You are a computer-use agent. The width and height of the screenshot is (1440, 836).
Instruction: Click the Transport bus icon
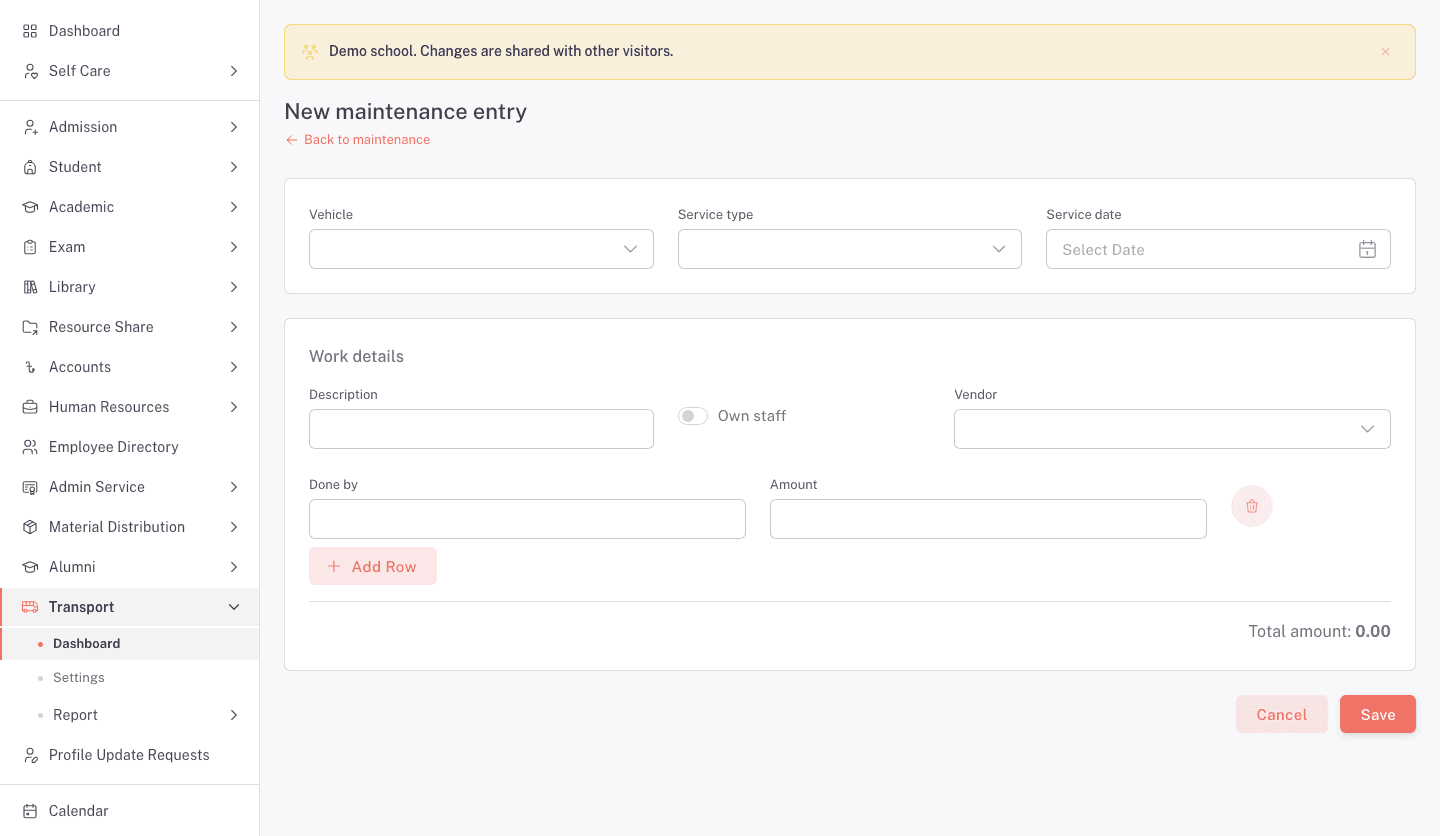point(30,607)
